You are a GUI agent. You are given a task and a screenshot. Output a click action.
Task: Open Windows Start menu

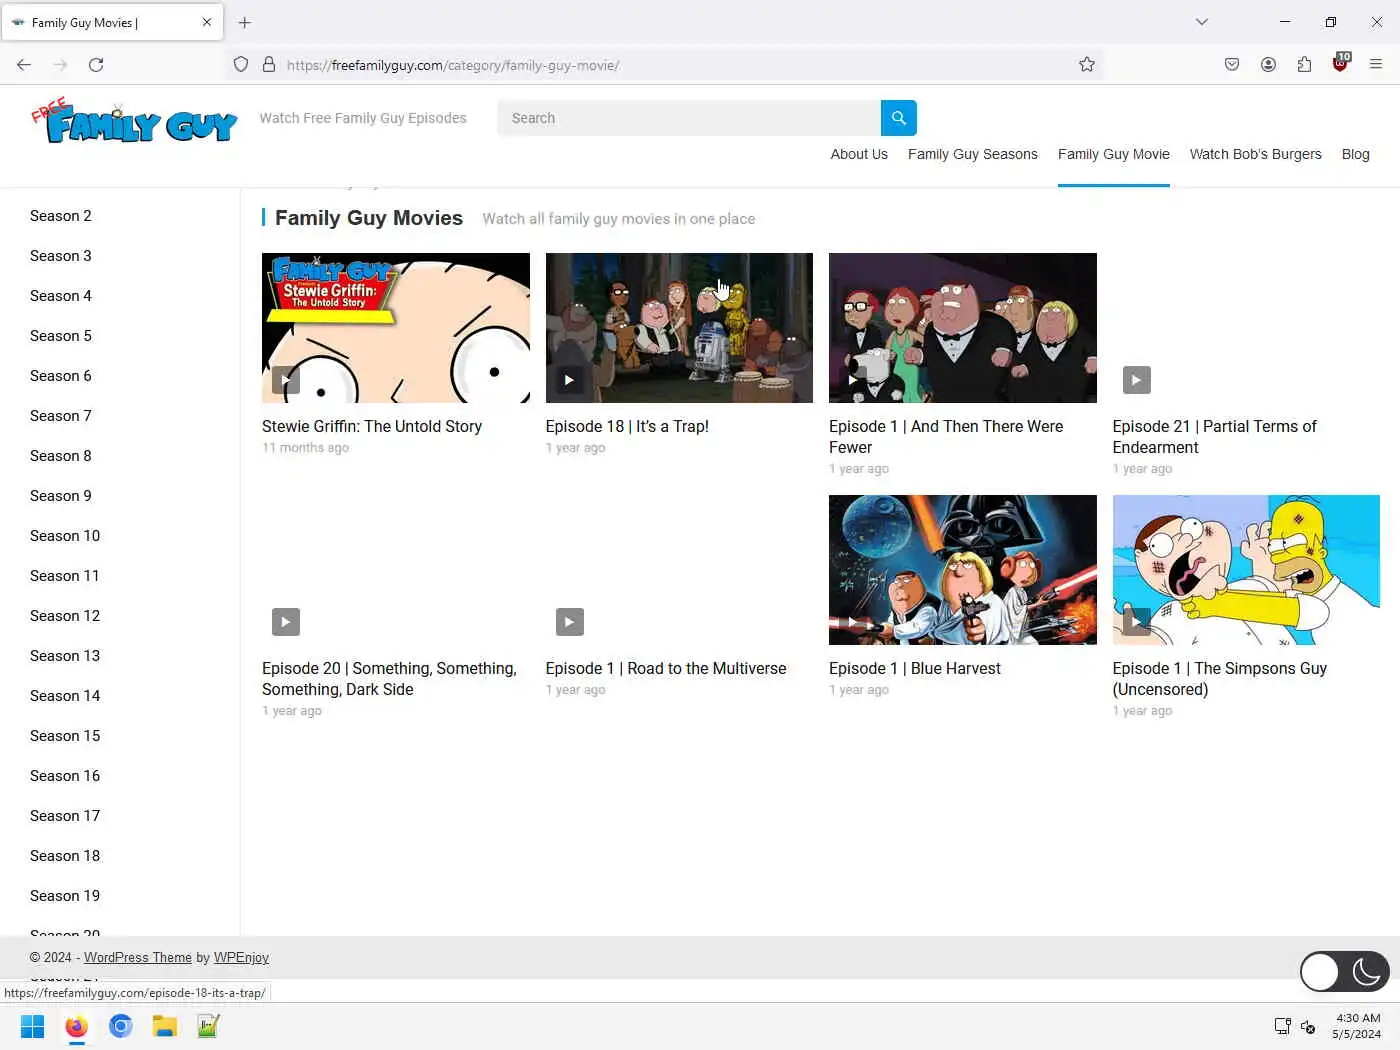pyautogui.click(x=32, y=1026)
